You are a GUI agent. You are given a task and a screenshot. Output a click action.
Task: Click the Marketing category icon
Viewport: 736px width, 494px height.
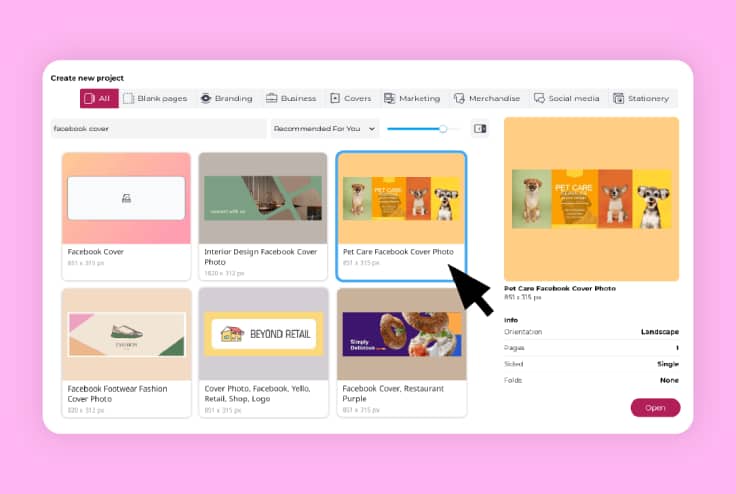(389, 98)
